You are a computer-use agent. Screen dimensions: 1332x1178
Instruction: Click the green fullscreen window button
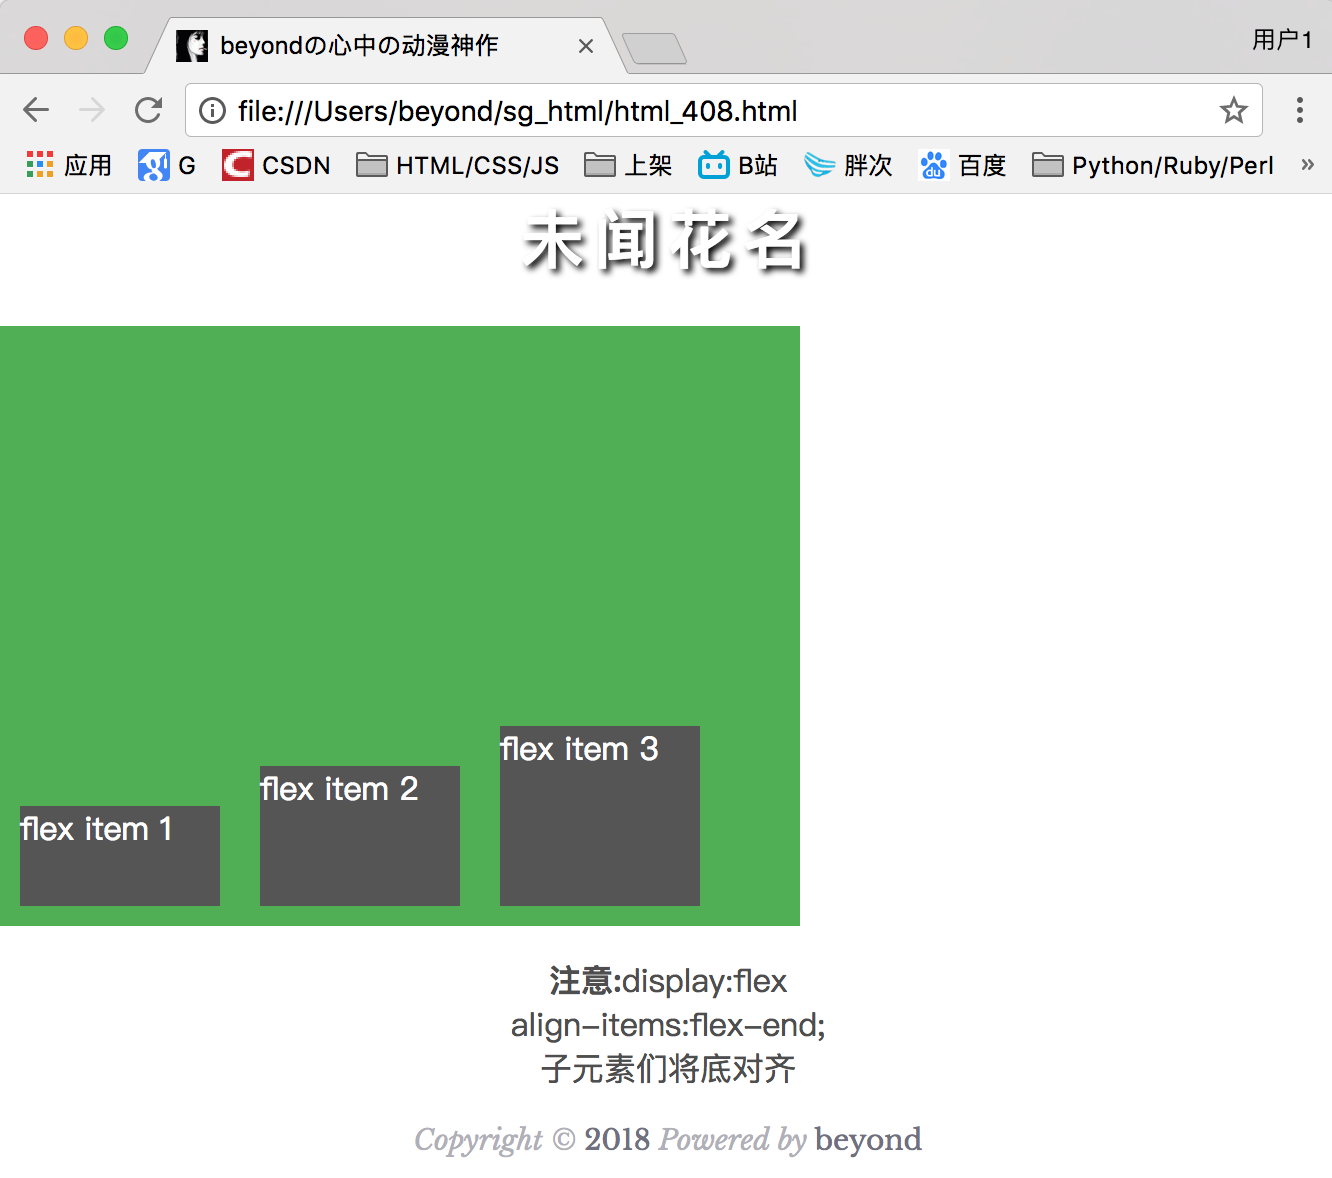[x=116, y=38]
